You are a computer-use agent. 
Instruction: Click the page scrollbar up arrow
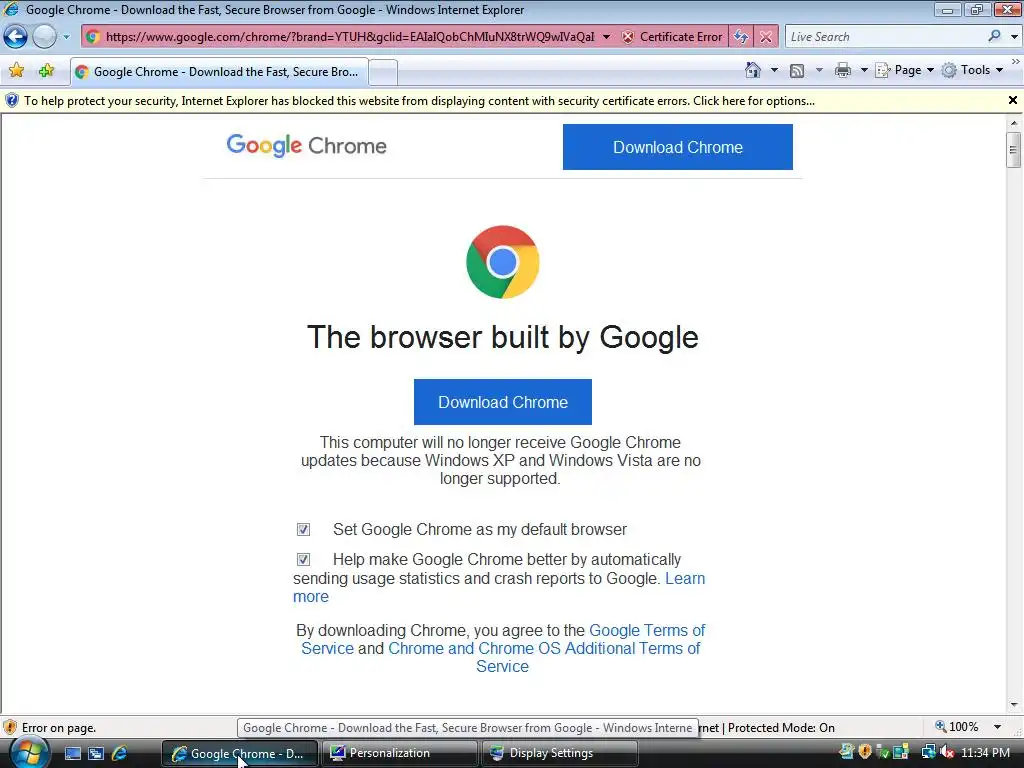[1014, 122]
